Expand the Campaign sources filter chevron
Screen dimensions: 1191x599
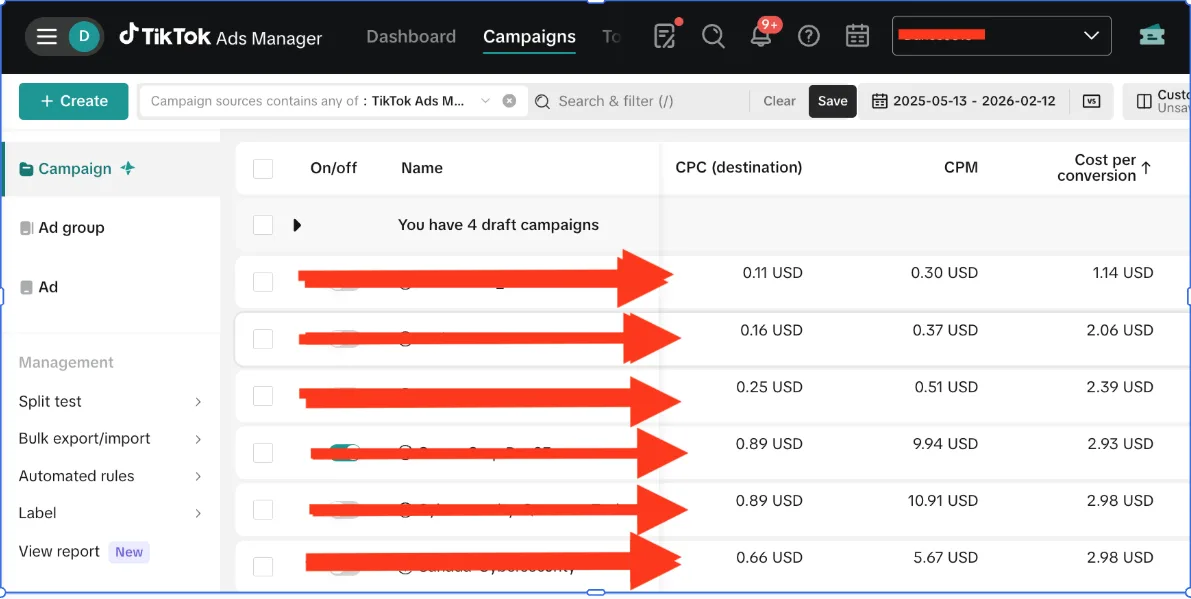click(485, 101)
